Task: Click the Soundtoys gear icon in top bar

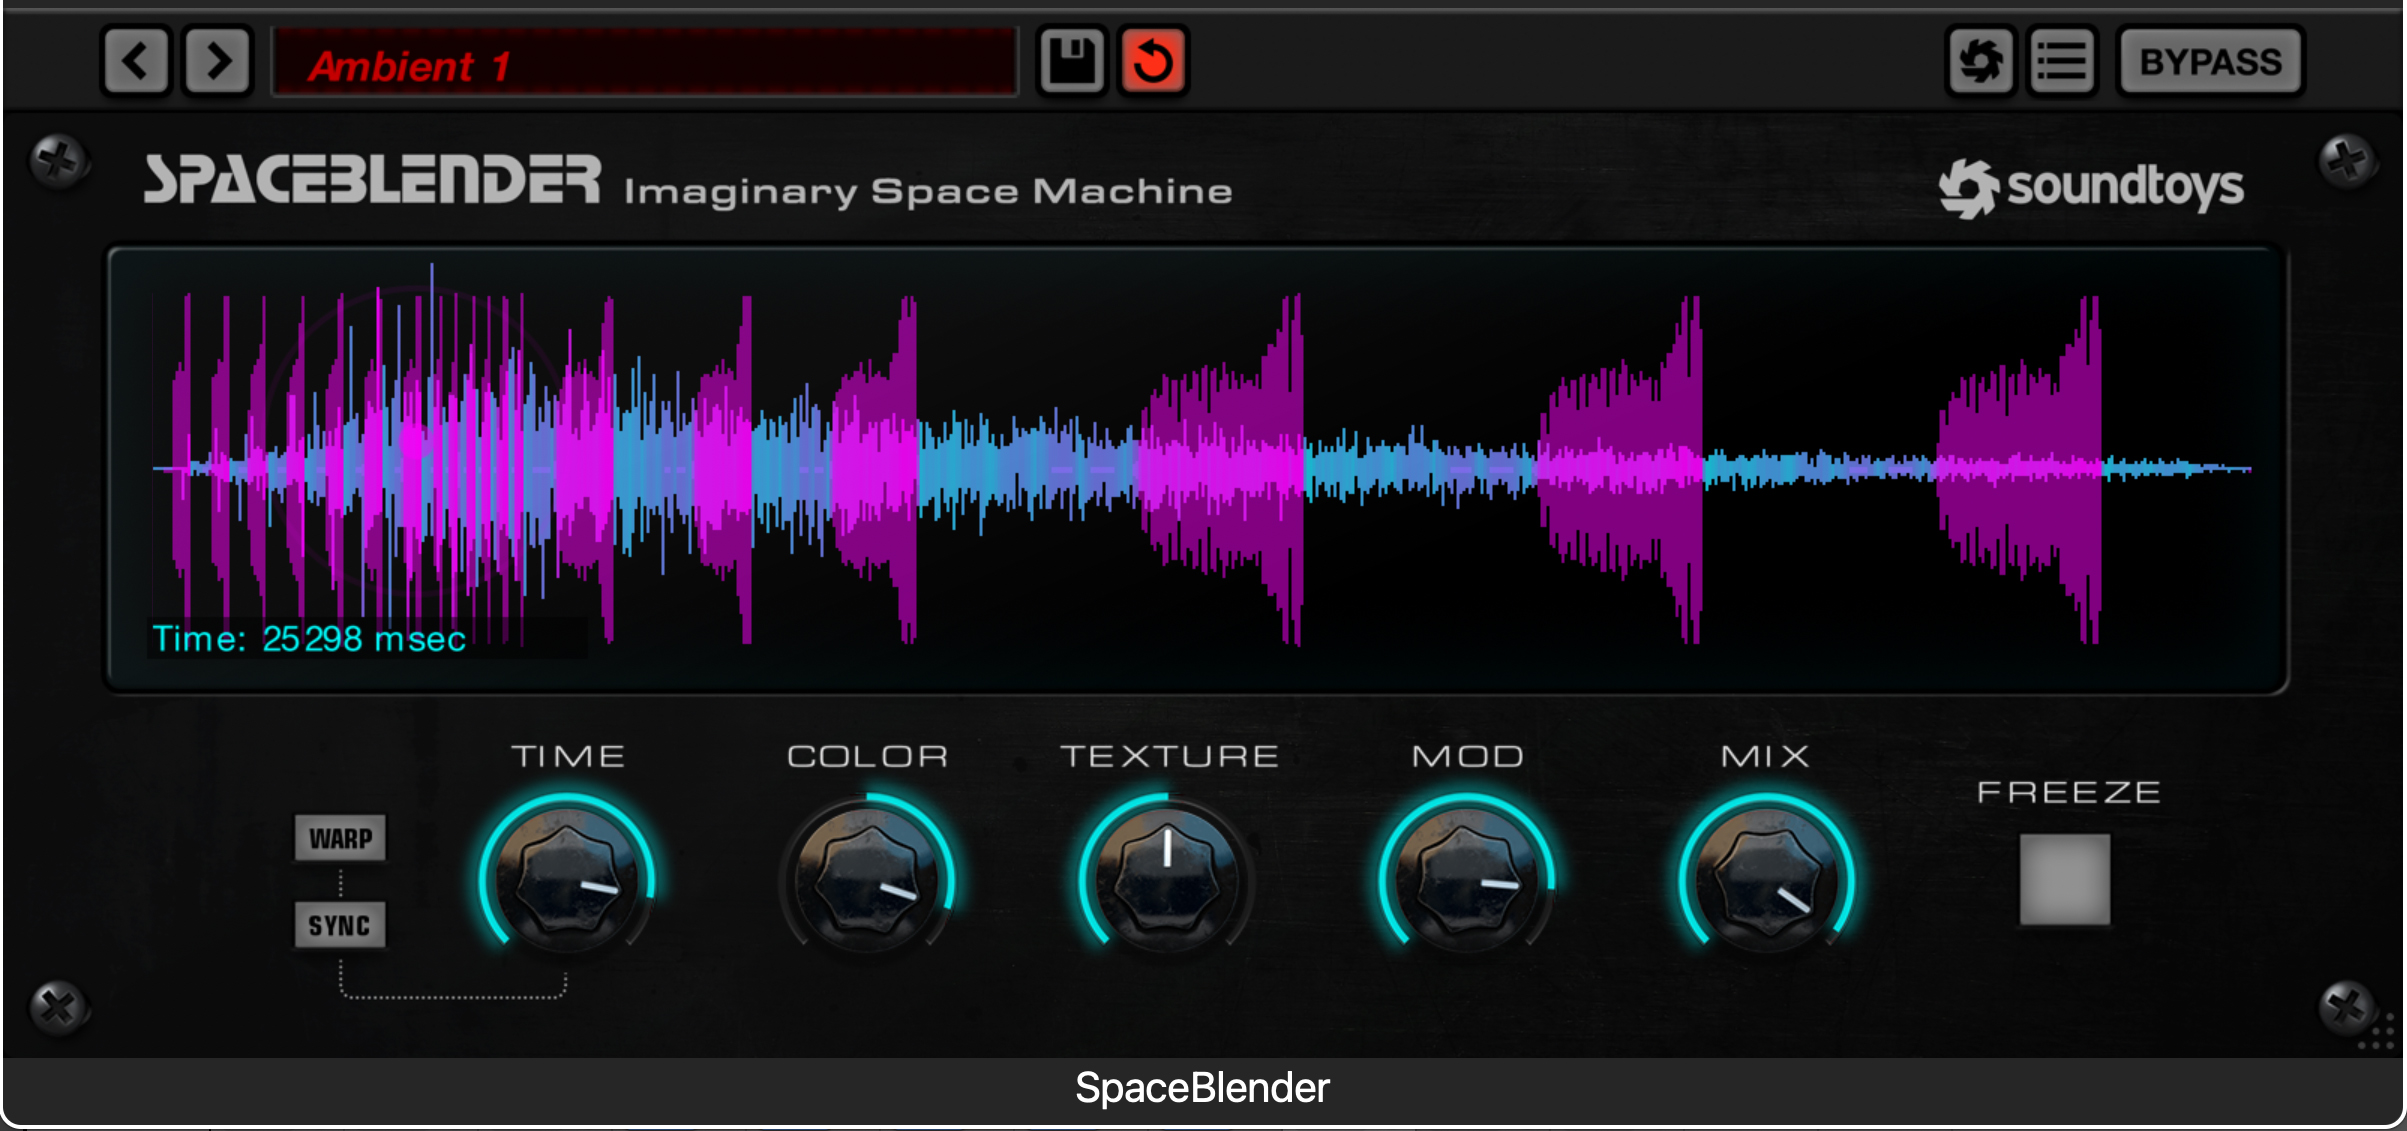Action: pos(1980,62)
